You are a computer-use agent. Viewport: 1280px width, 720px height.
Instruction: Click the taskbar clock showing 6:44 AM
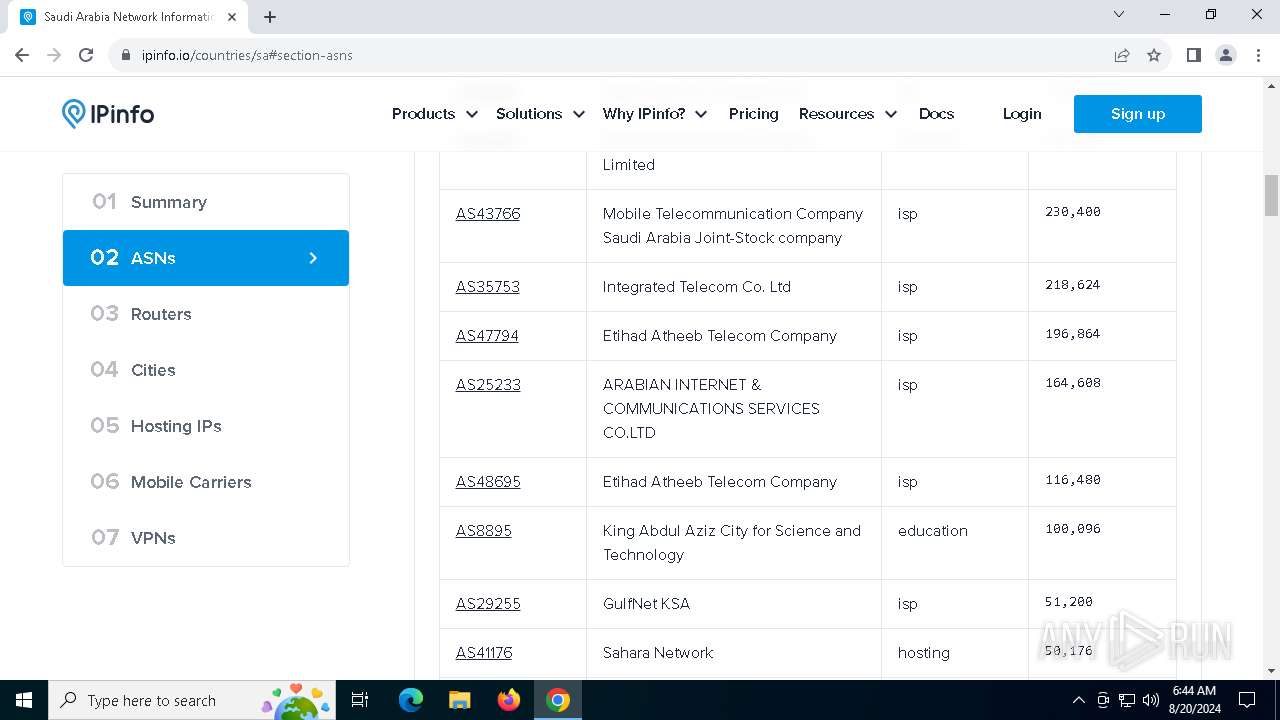coord(1194,700)
